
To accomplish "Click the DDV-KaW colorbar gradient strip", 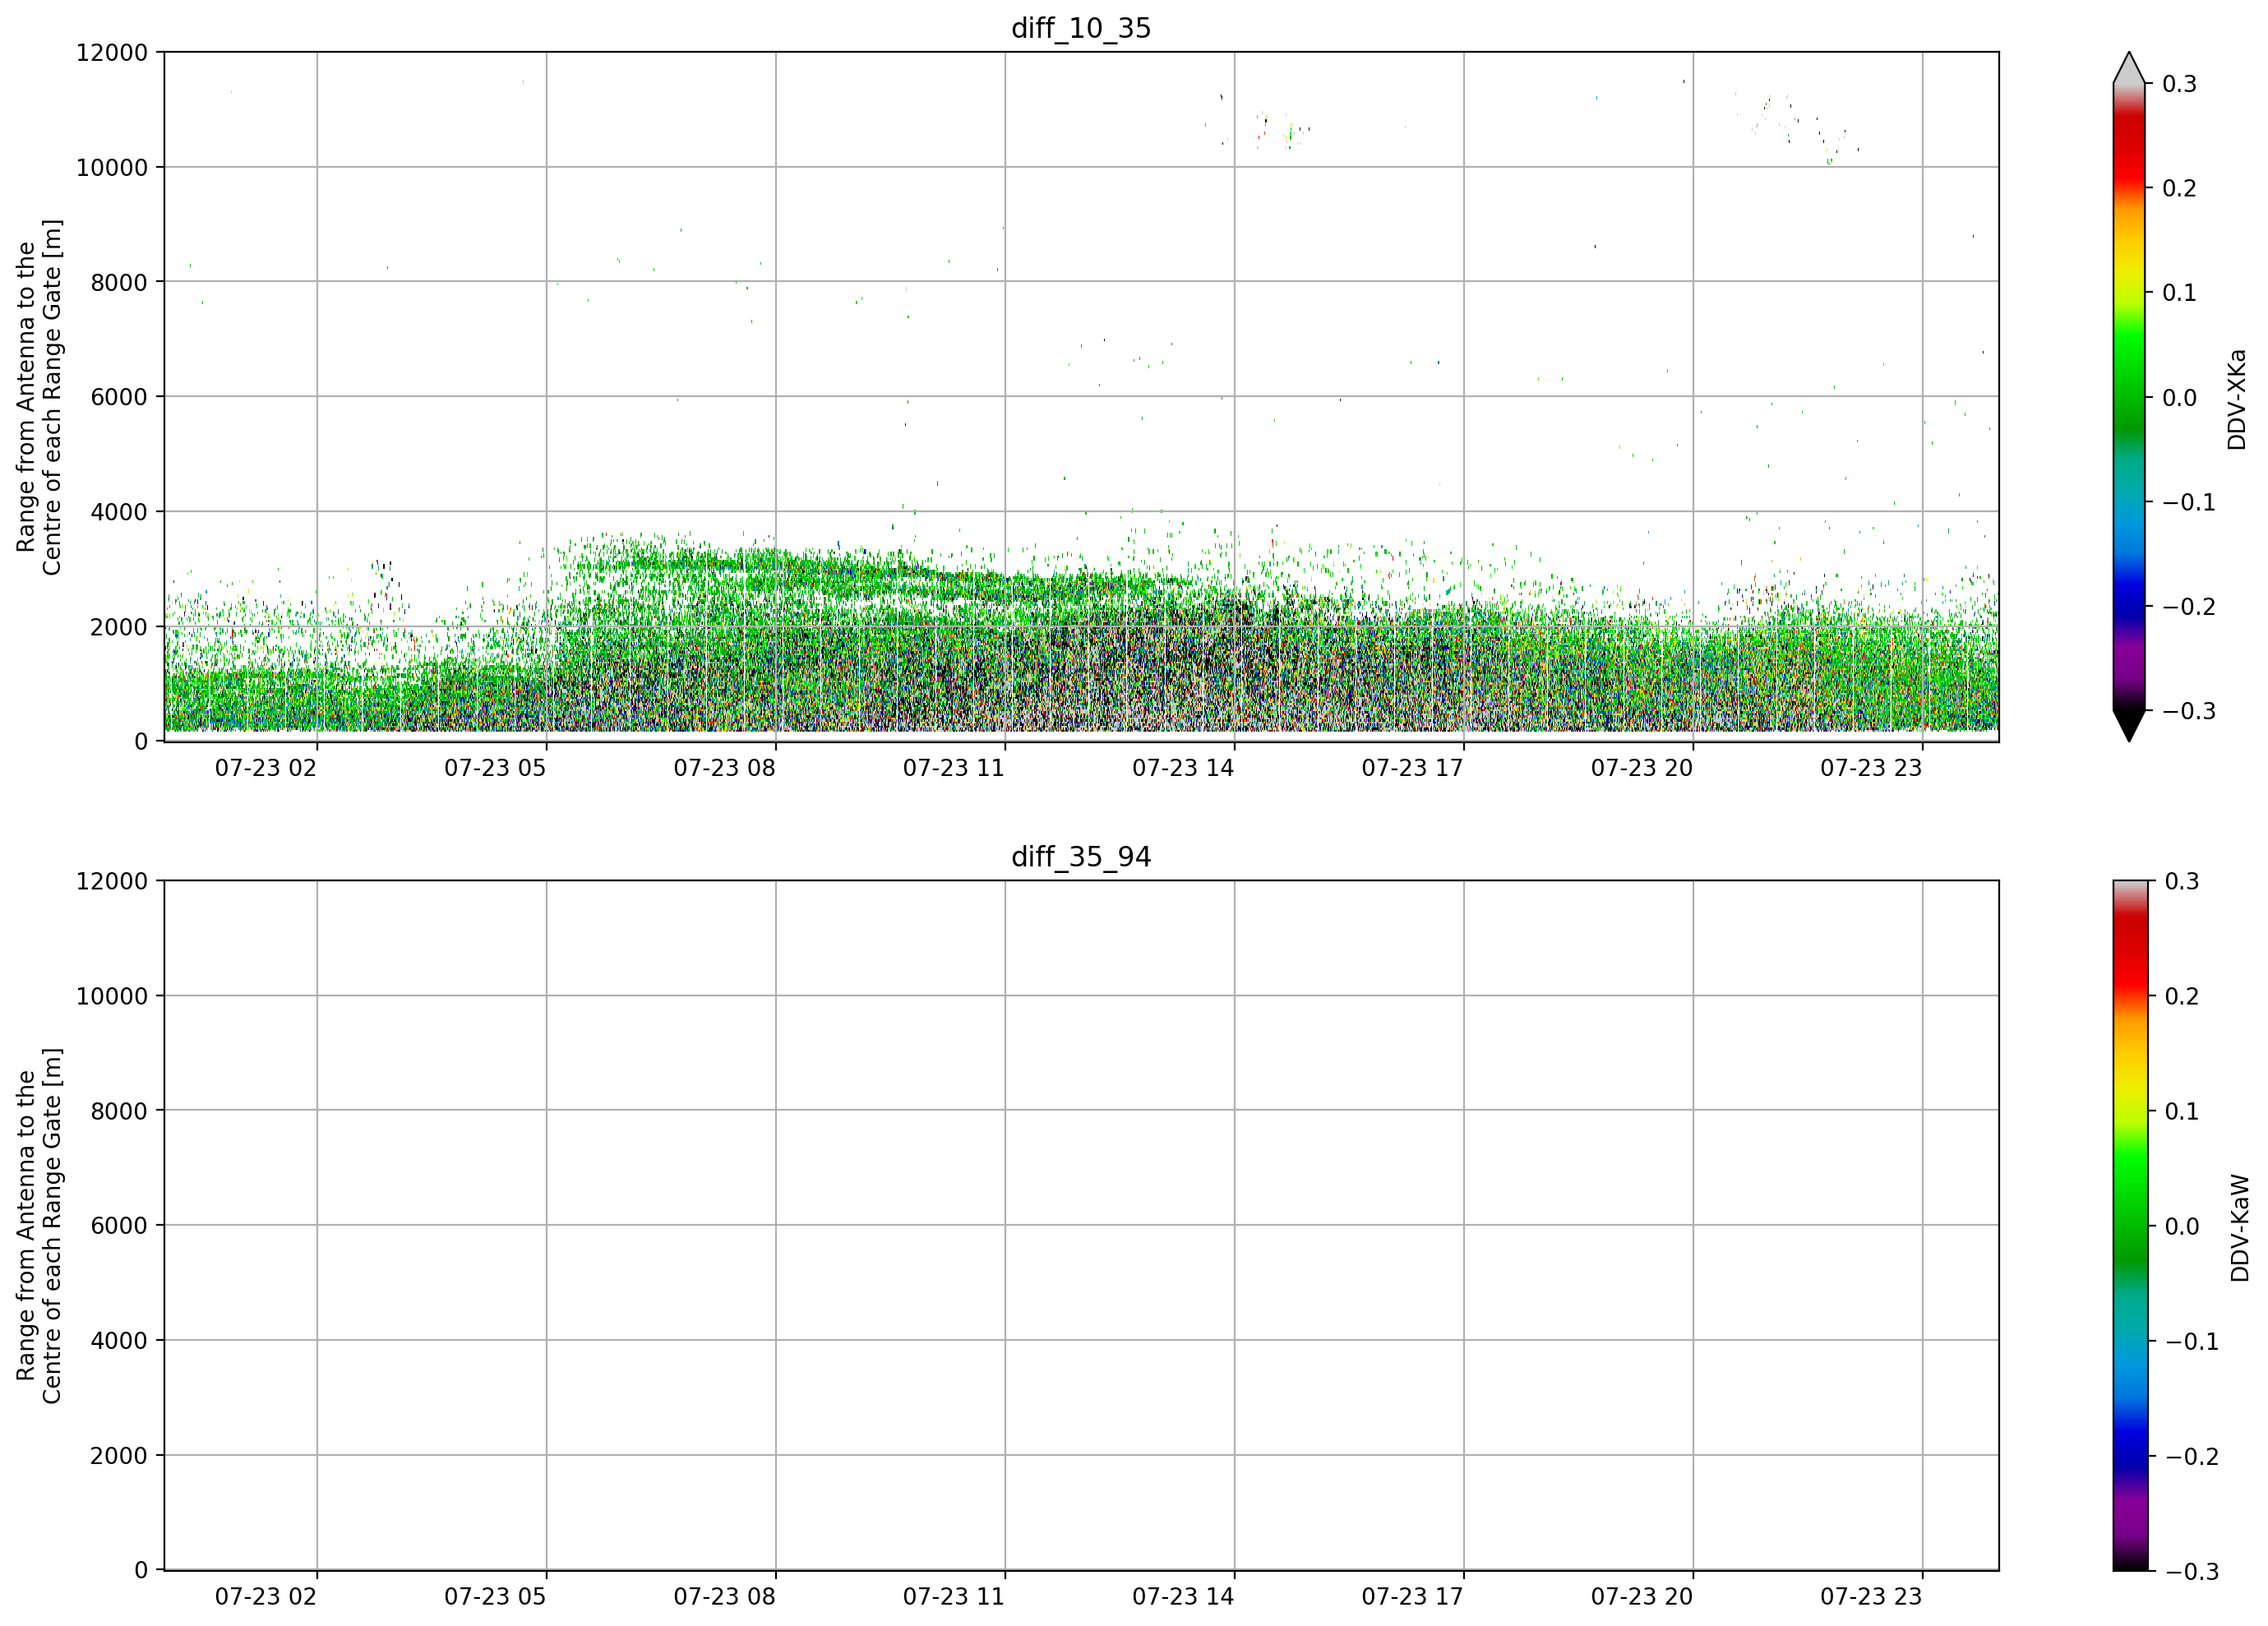I will (x=2129, y=1226).
